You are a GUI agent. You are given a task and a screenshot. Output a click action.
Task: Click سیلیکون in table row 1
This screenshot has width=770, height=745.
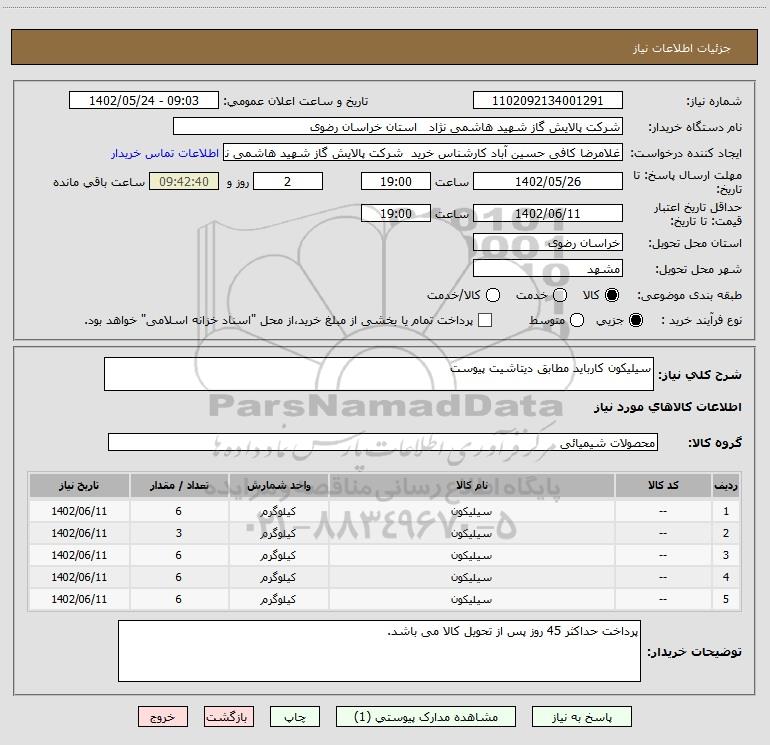[x=471, y=511]
